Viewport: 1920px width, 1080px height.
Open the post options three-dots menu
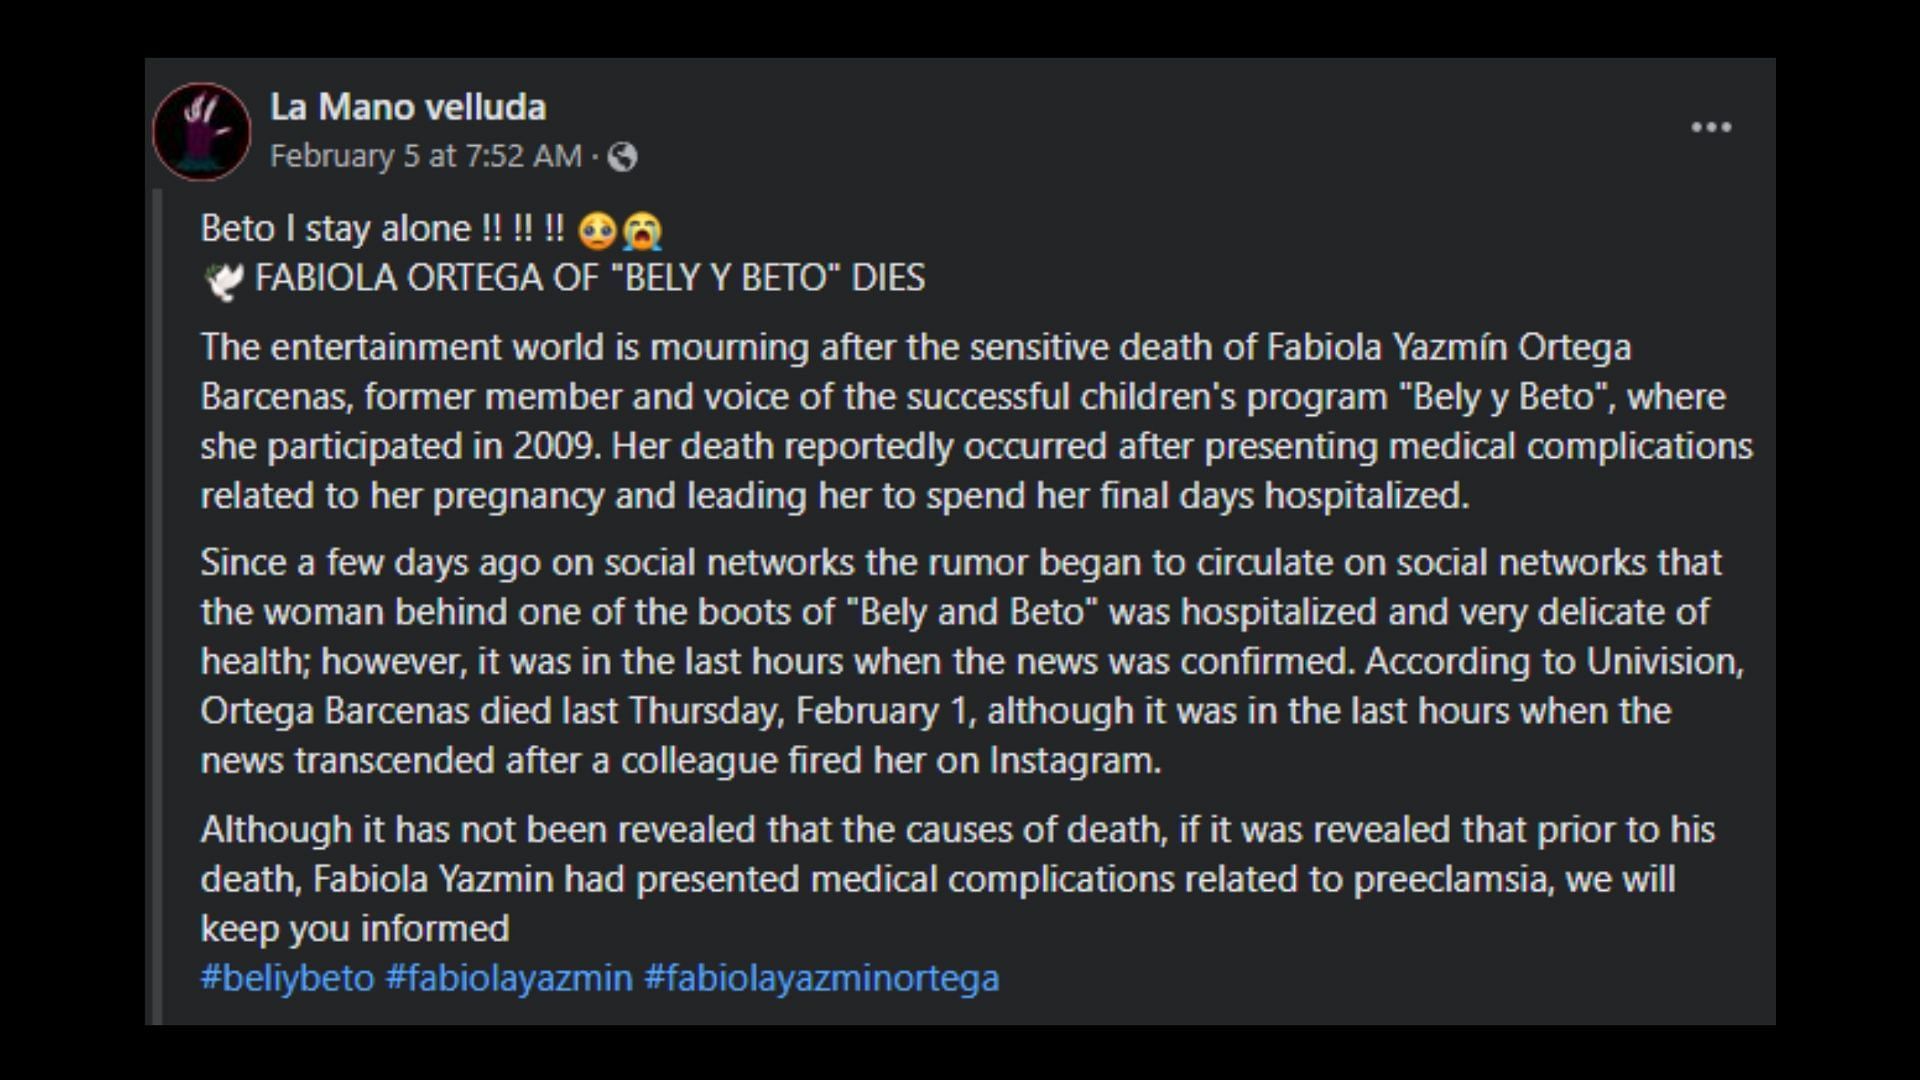(x=1711, y=127)
